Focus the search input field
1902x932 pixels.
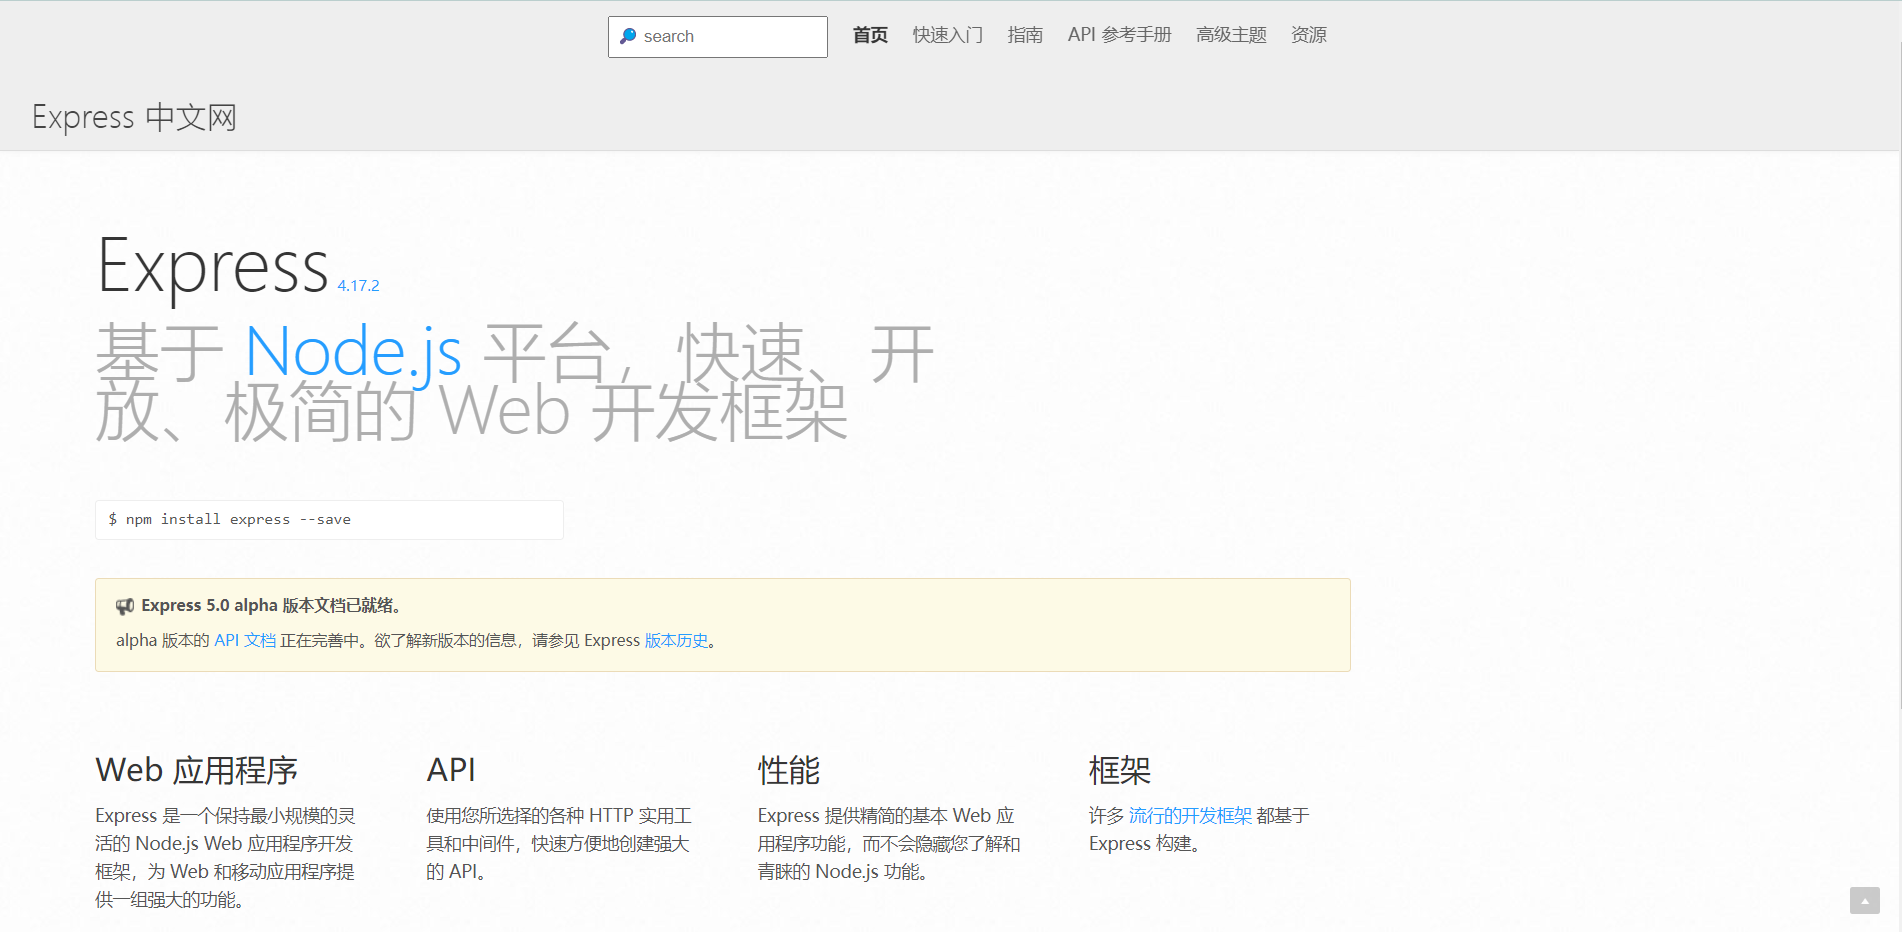pyautogui.click(x=718, y=37)
